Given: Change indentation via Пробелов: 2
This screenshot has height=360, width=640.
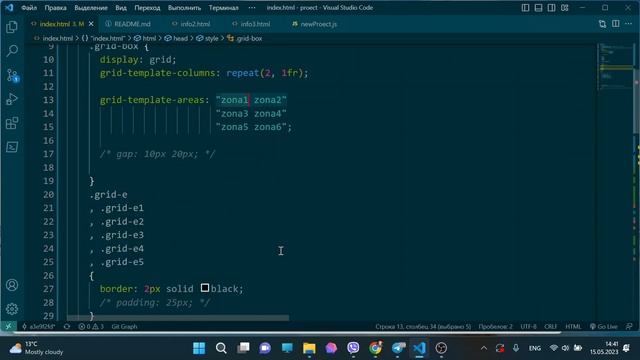Looking at the screenshot, I should [x=495, y=327].
